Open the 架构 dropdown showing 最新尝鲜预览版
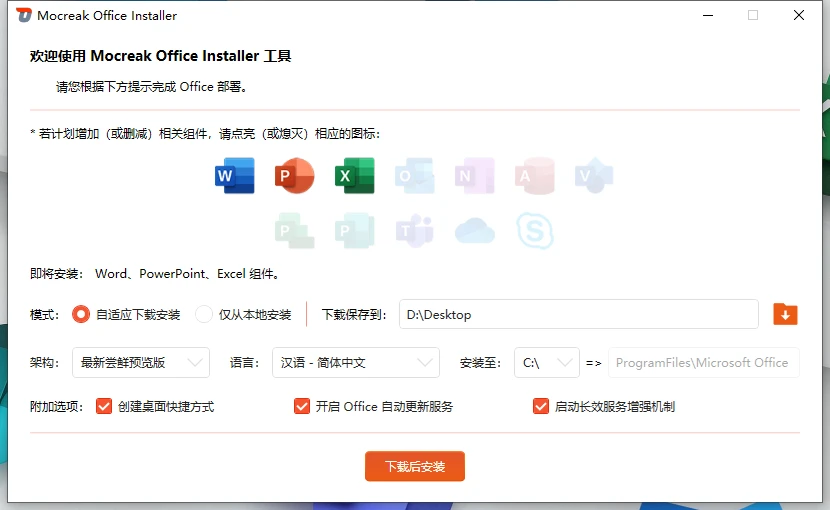The width and height of the screenshot is (830, 510). coord(141,363)
